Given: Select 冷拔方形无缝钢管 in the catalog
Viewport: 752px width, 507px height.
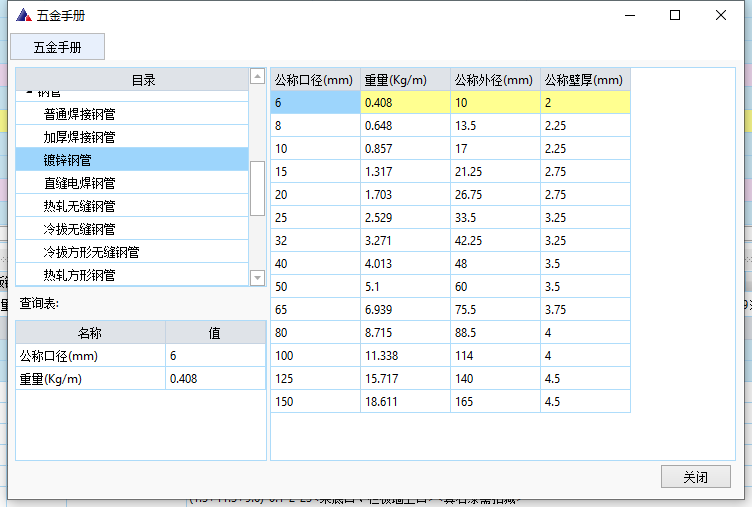Looking at the screenshot, I should (x=132, y=252).
